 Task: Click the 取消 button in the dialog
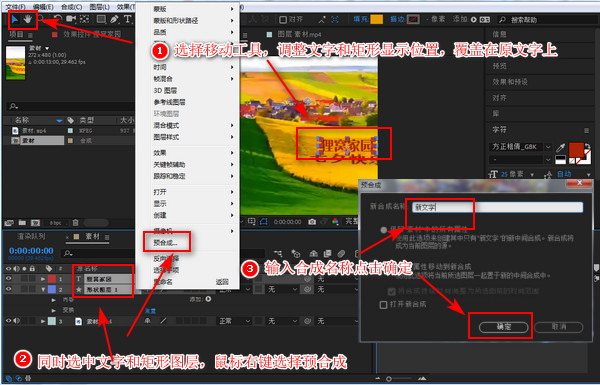click(x=559, y=327)
